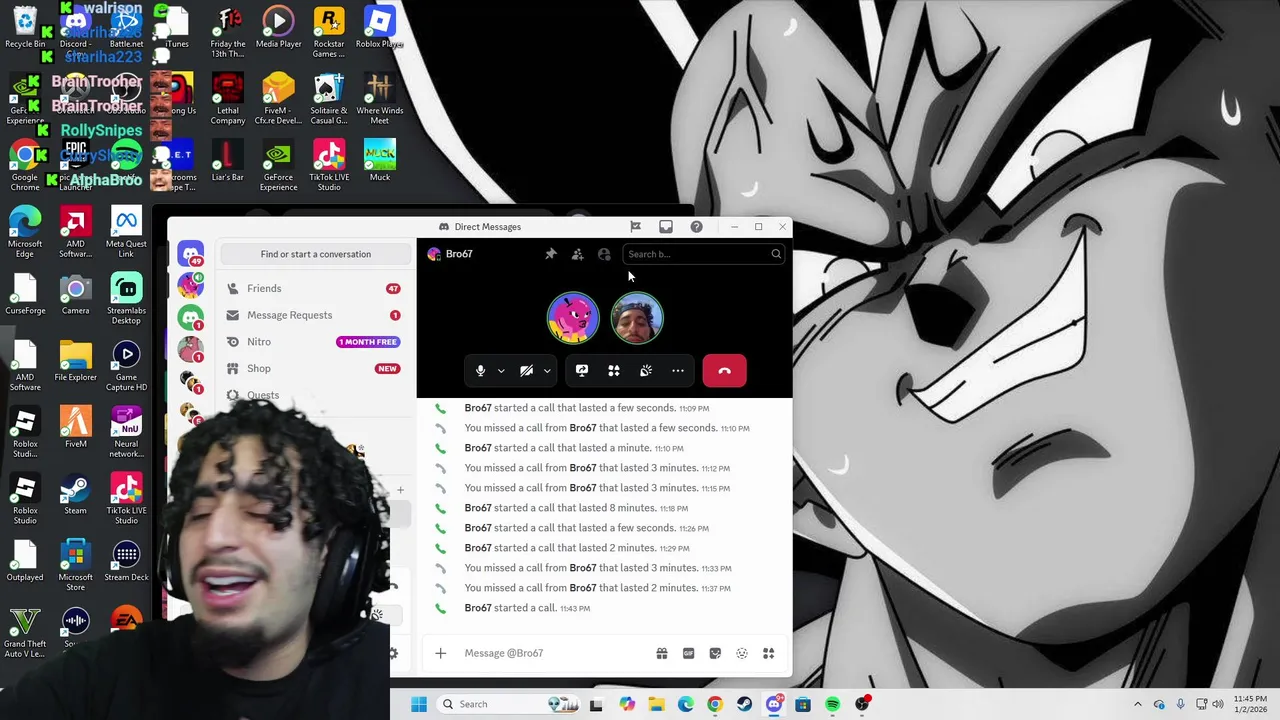The width and height of the screenshot is (1280, 720).
Task: Select the Recycle Bin desktop icon
Action: pos(25,27)
